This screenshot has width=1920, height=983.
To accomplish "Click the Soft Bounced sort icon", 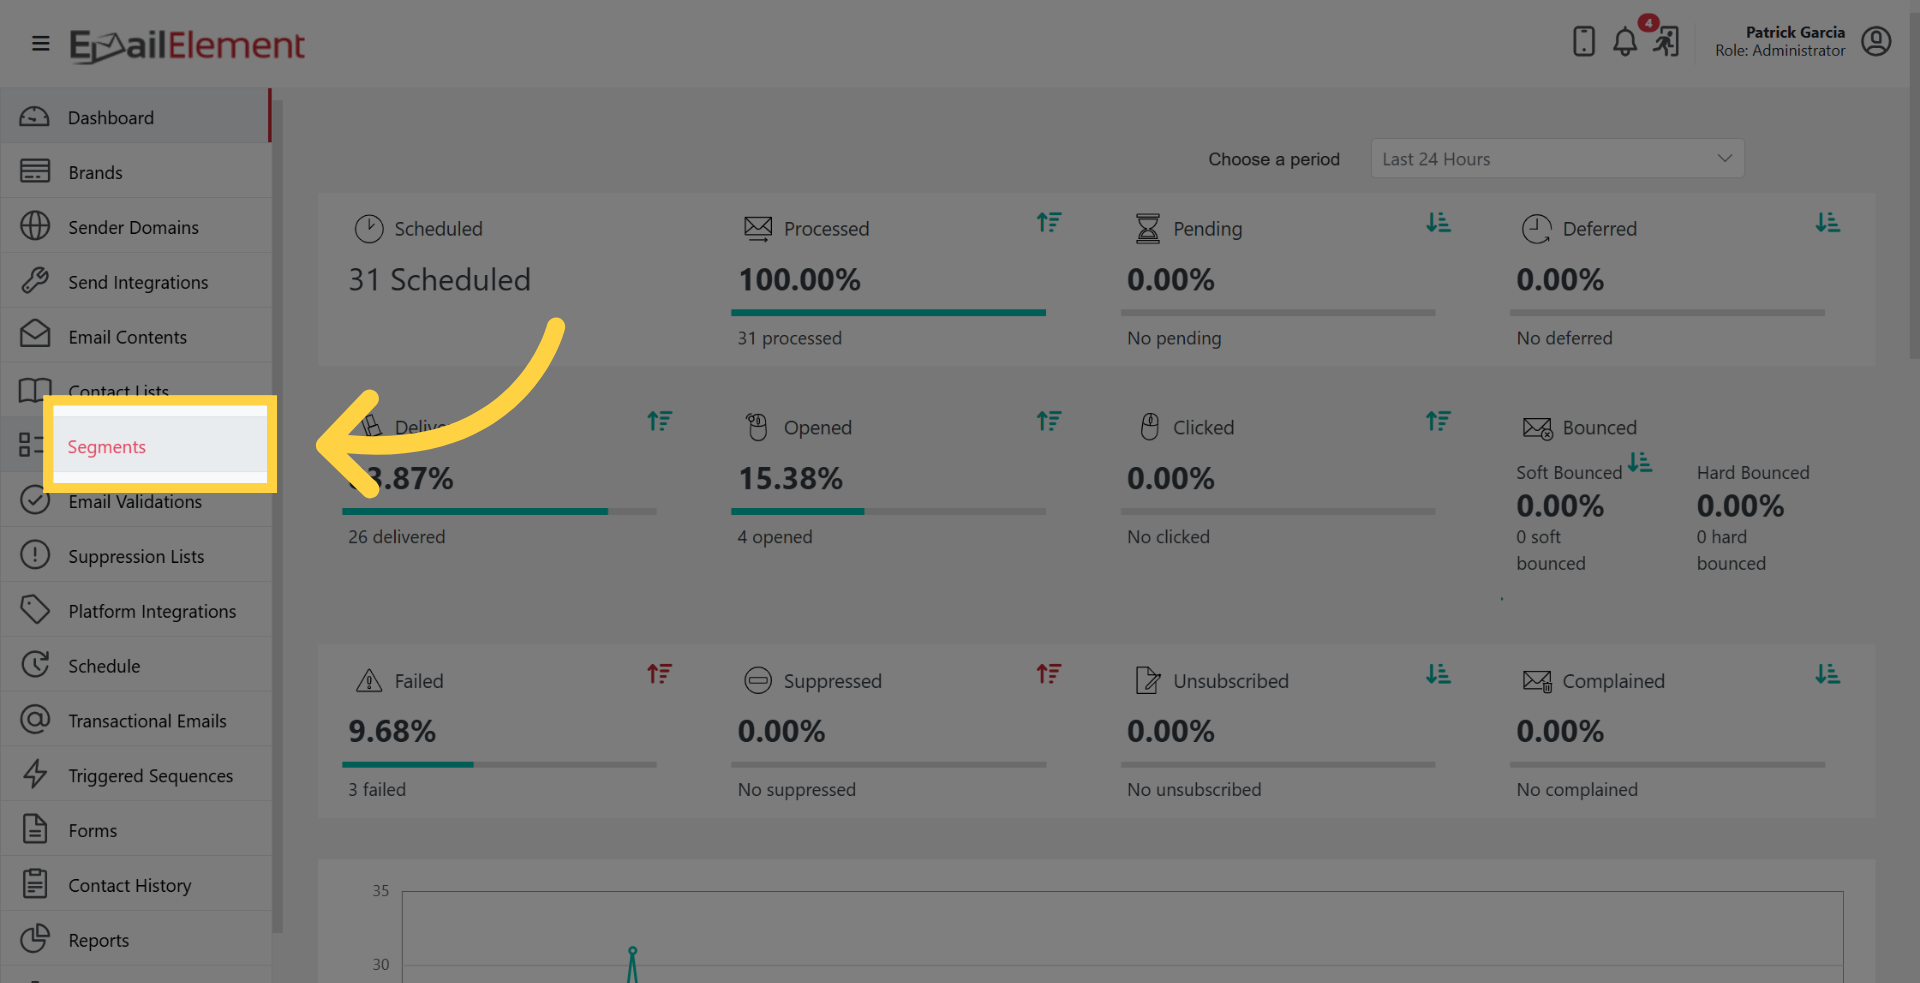I will (x=1640, y=463).
